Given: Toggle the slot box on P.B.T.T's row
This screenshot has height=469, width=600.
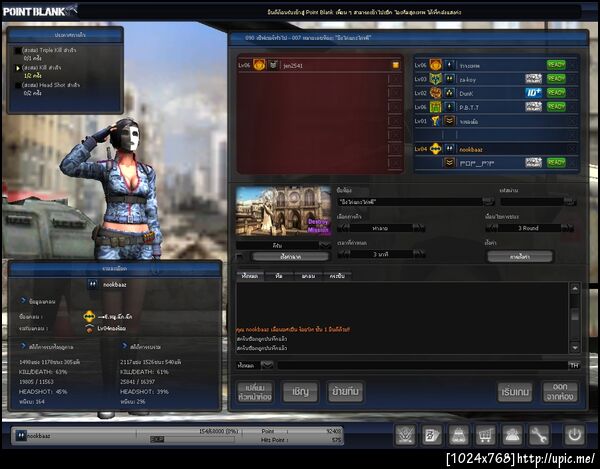Looking at the screenshot, I should [x=572, y=107].
